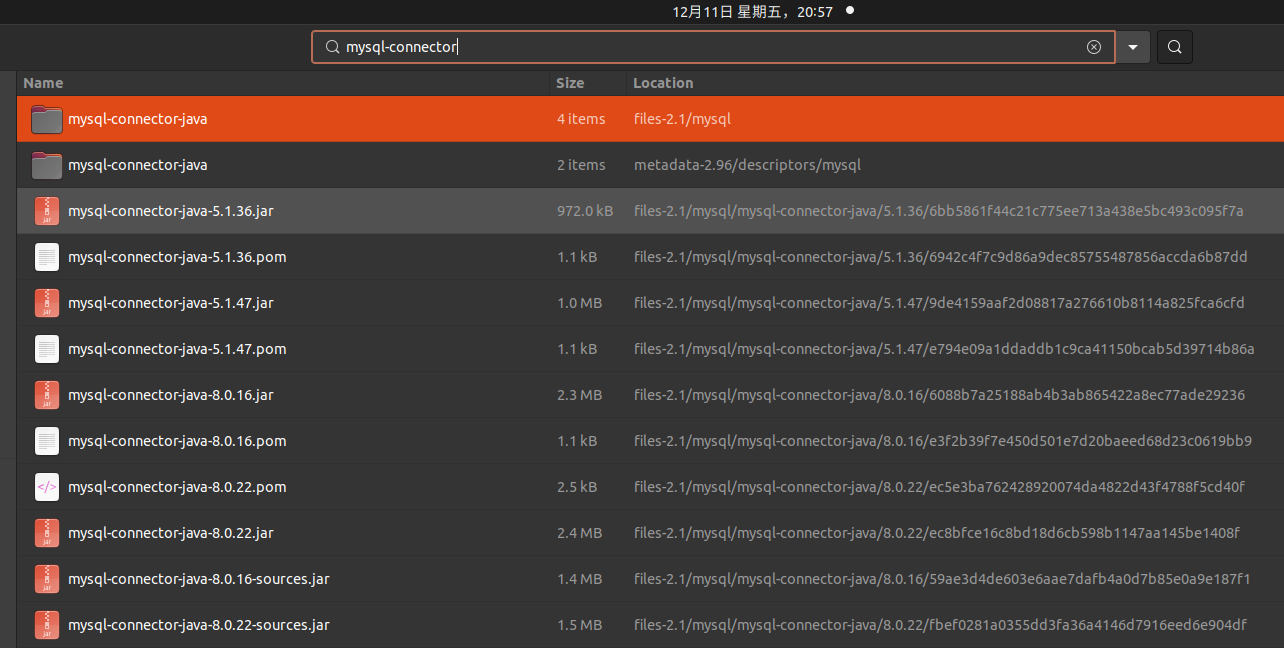Click the 1.4 MB size value
This screenshot has width=1284, height=648.
[x=580, y=579]
